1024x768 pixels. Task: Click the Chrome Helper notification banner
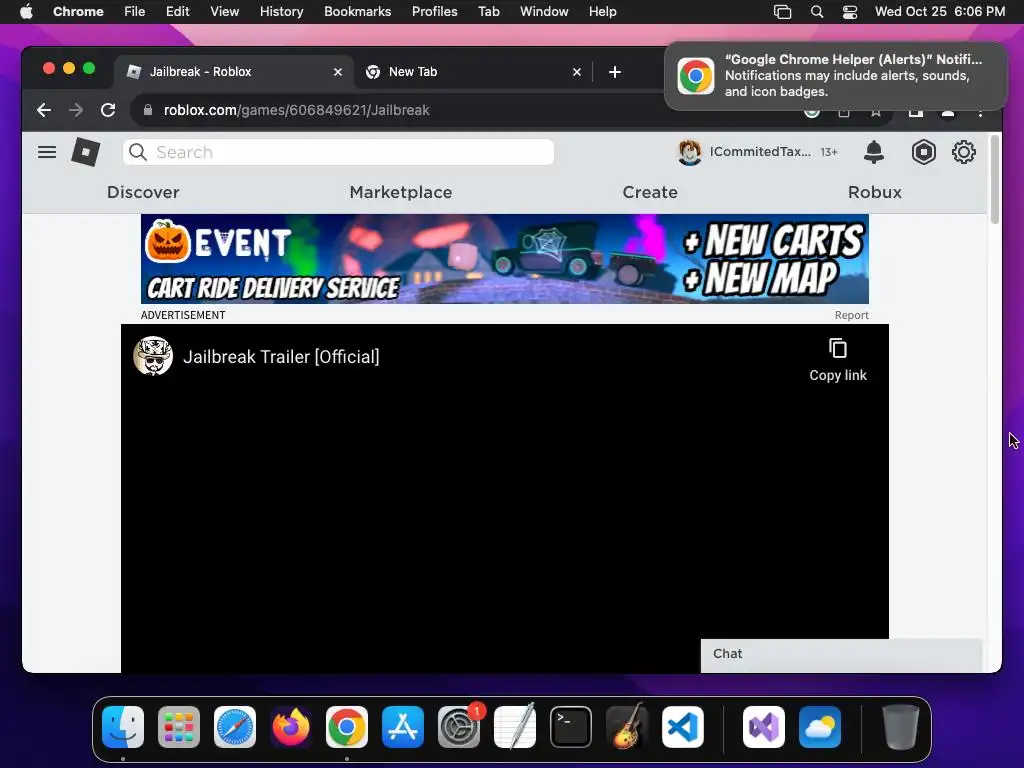(x=835, y=76)
